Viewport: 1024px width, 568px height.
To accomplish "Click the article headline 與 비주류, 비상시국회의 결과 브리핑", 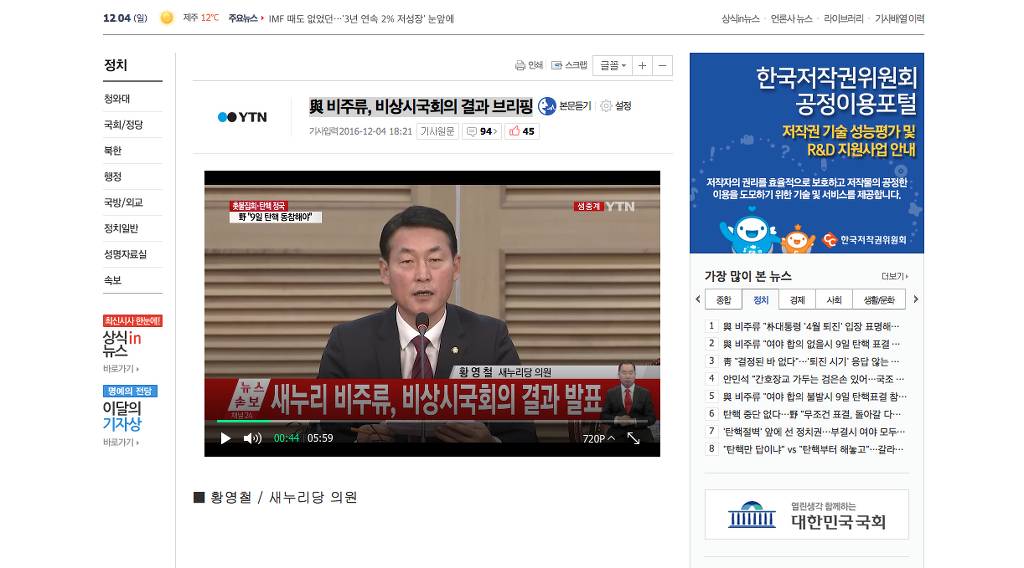I will pos(421,106).
